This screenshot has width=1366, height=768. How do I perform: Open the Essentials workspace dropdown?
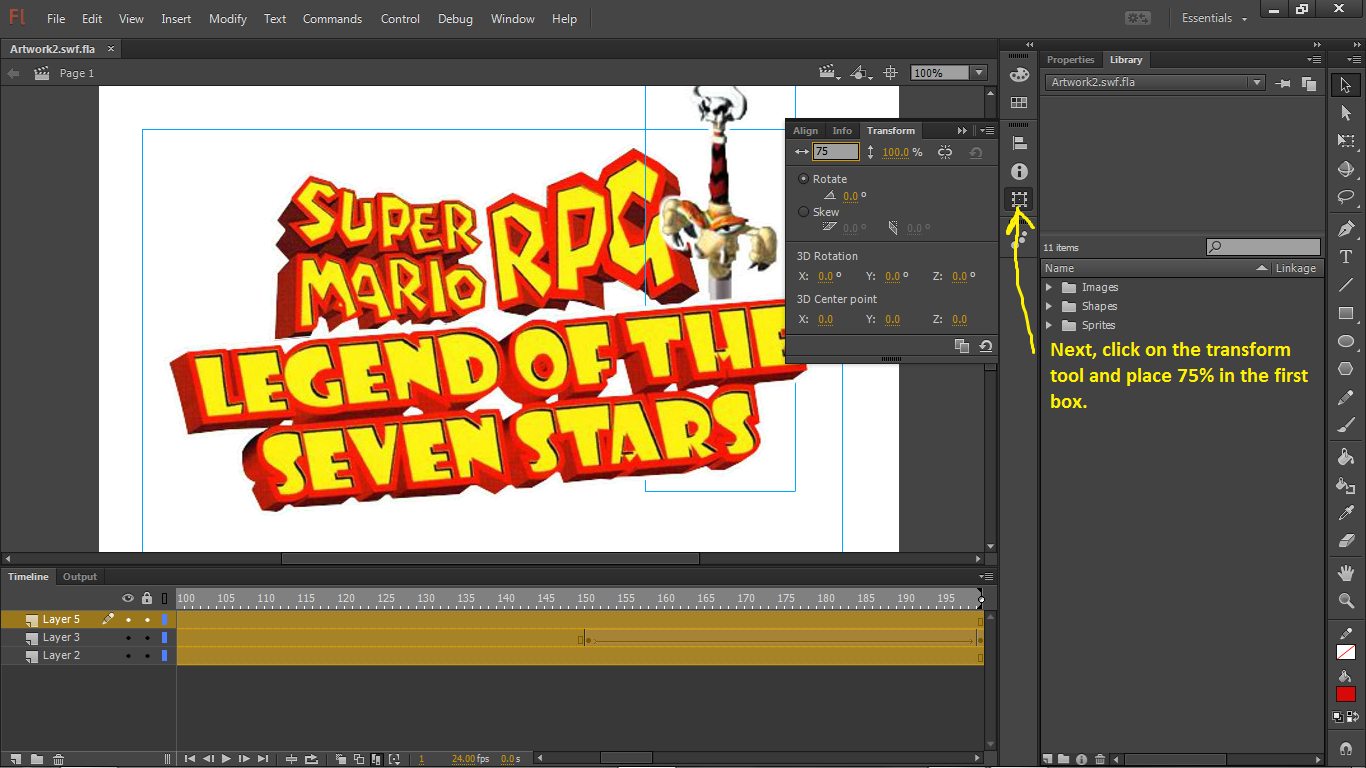[x=1215, y=18]
